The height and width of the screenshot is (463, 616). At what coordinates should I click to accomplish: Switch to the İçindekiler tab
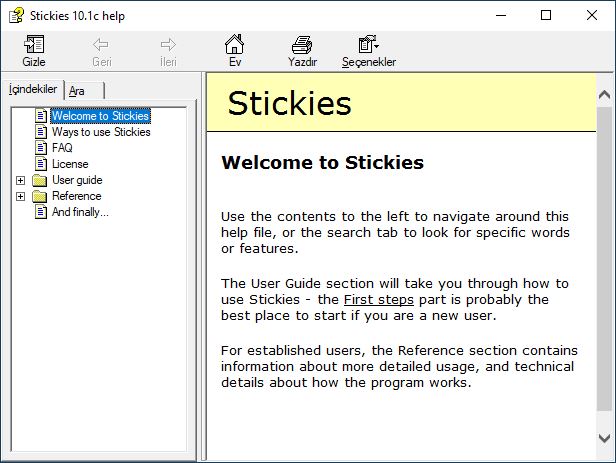click(33, 89)
